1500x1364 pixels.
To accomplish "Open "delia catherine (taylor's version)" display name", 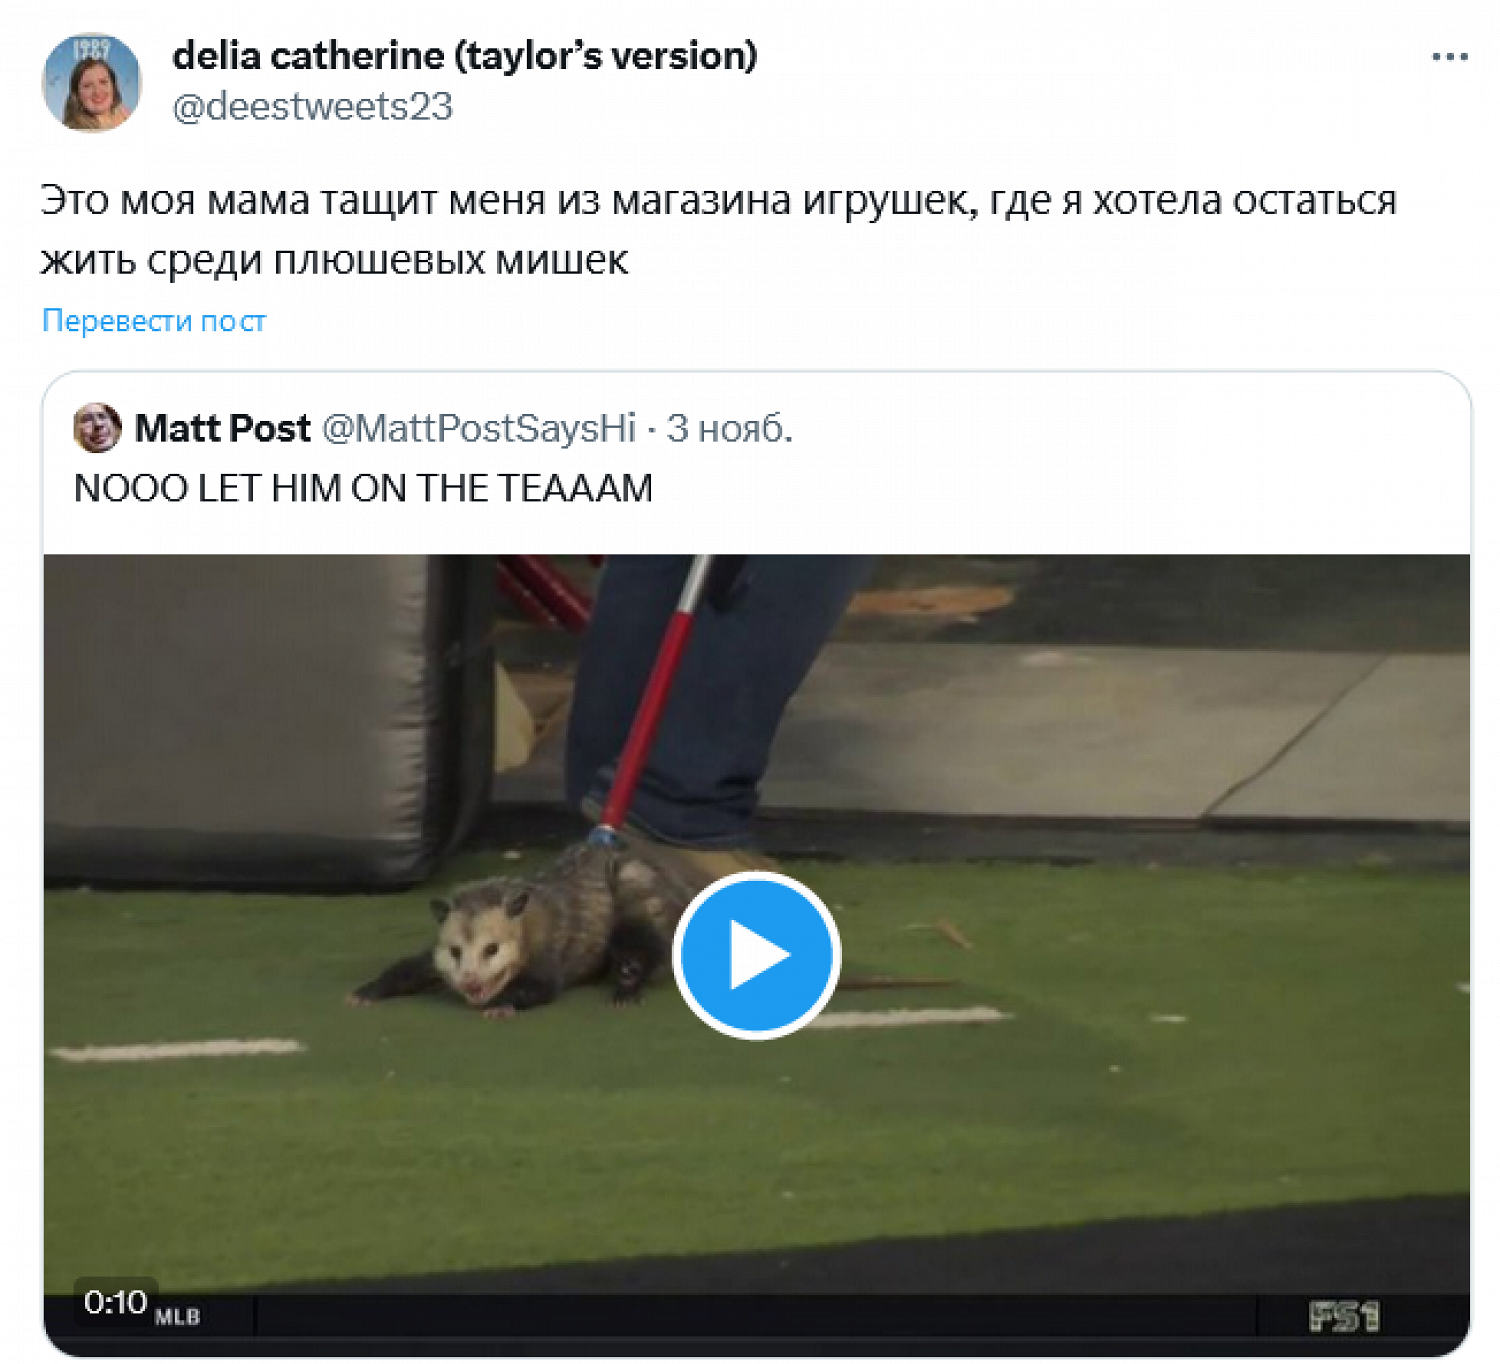I will (x=465, y=56).
